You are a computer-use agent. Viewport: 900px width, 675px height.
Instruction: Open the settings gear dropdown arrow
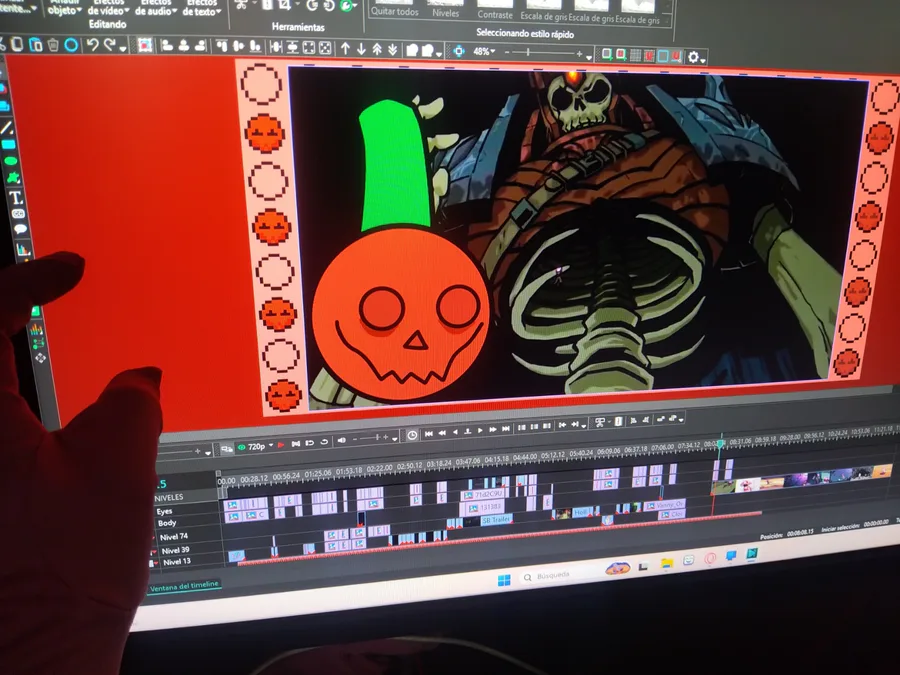pos(703,59)
